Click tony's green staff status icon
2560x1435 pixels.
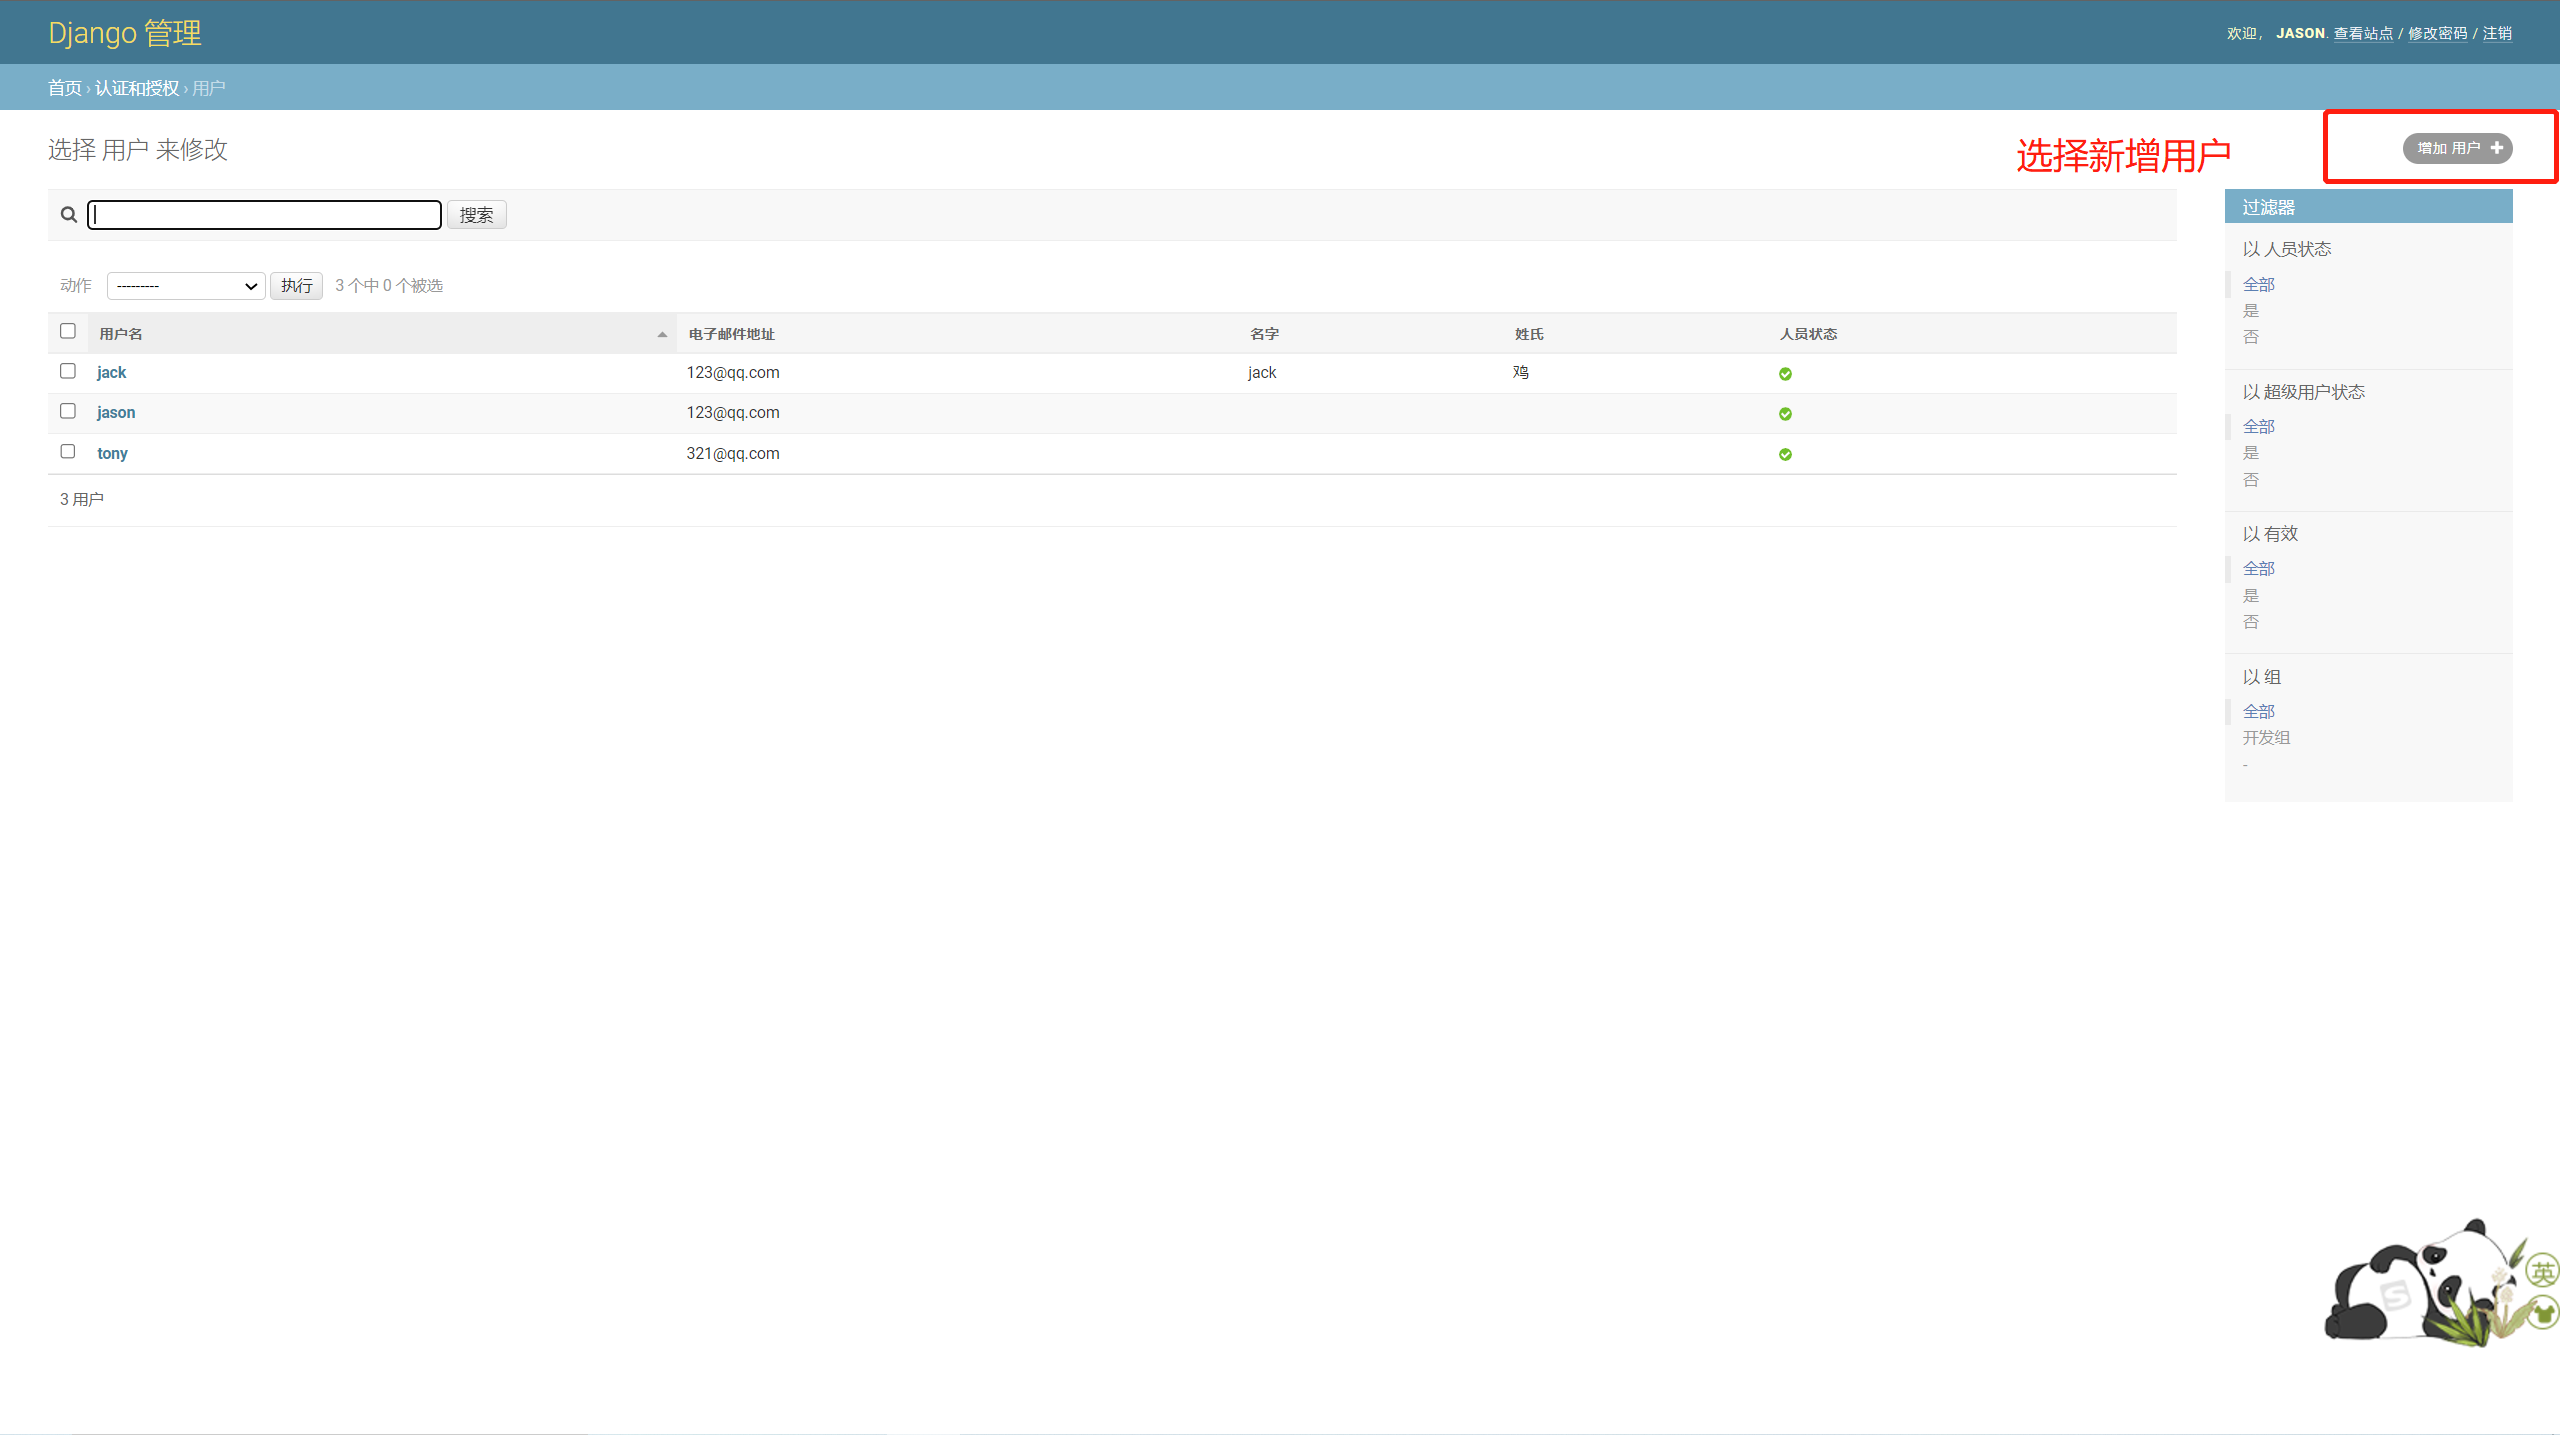coord(1785,455)
